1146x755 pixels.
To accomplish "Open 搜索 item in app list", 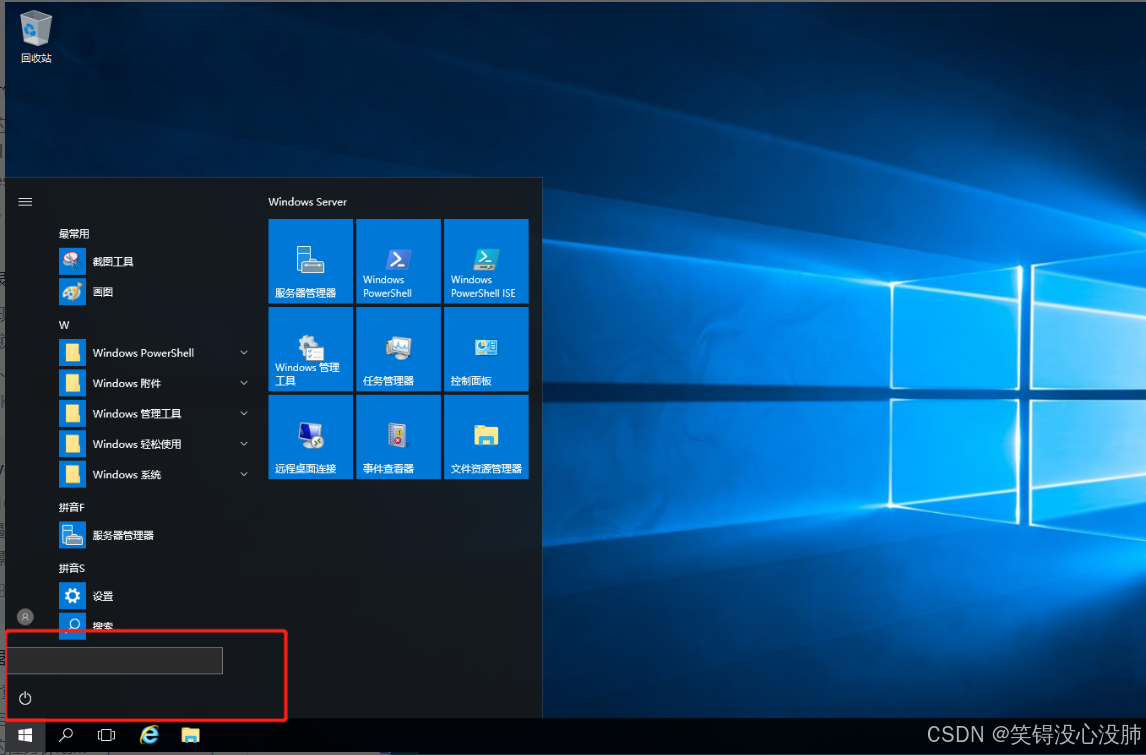I will tap(155, 626).
